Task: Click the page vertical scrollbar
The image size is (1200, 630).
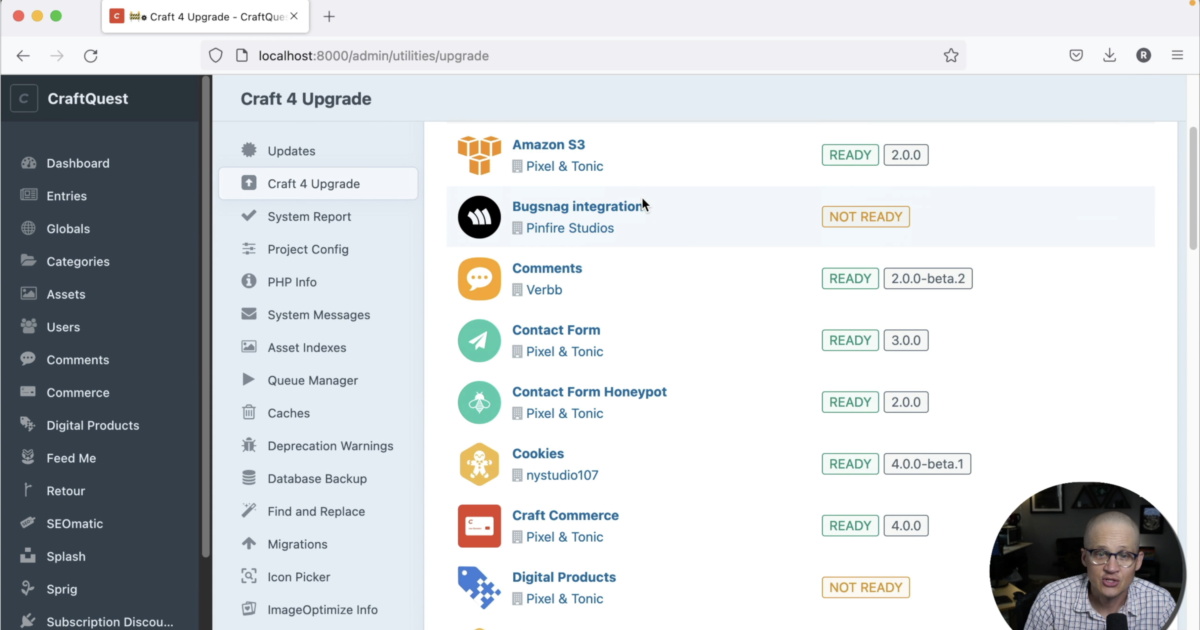Action: [1193, 188]
